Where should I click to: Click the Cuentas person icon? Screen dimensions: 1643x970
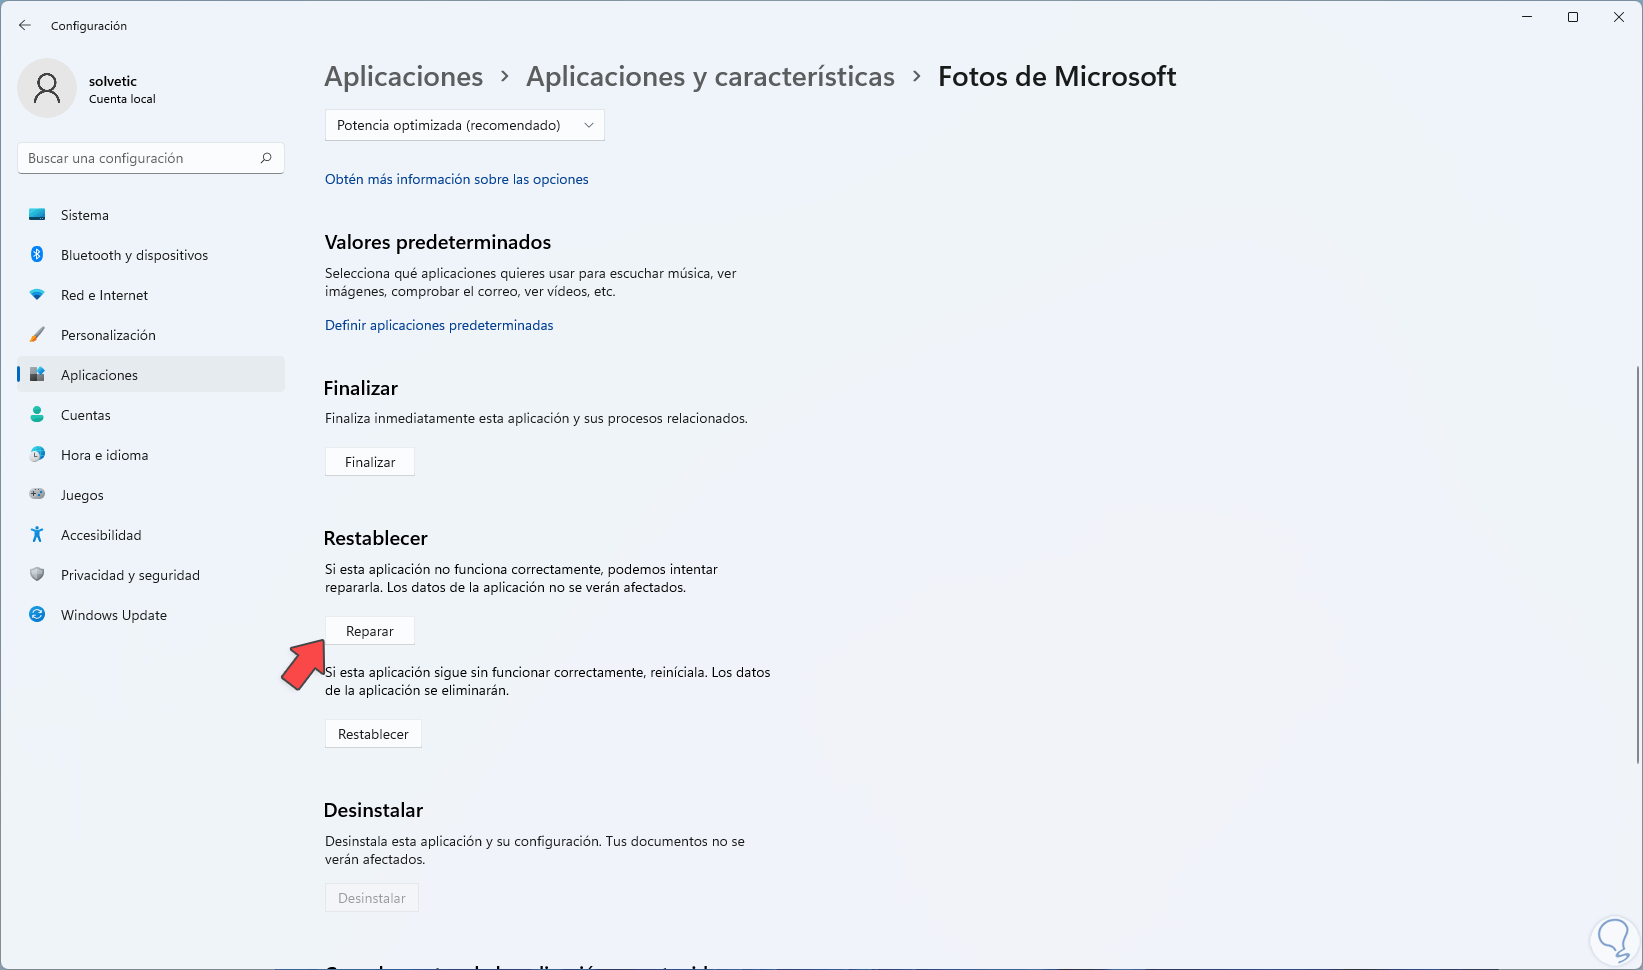[x=37, y=415]
